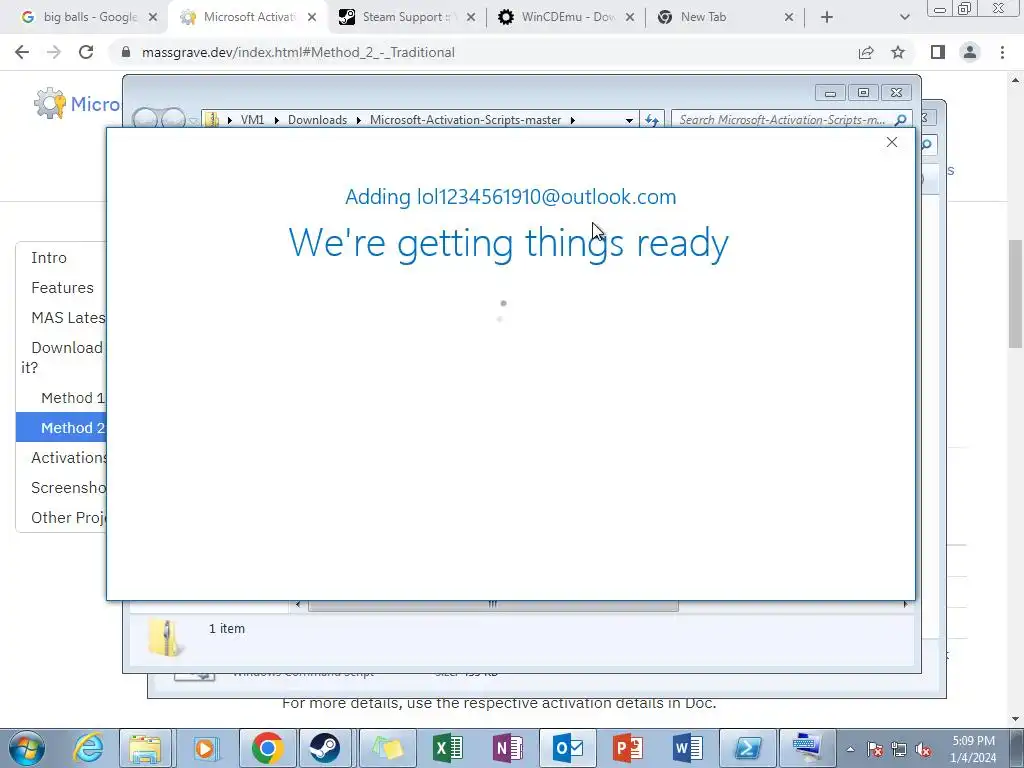The height and width of the screenshot is (768, 1024).
Task: Click Downloads in Explorer breadcrumb
Action: 317,120
